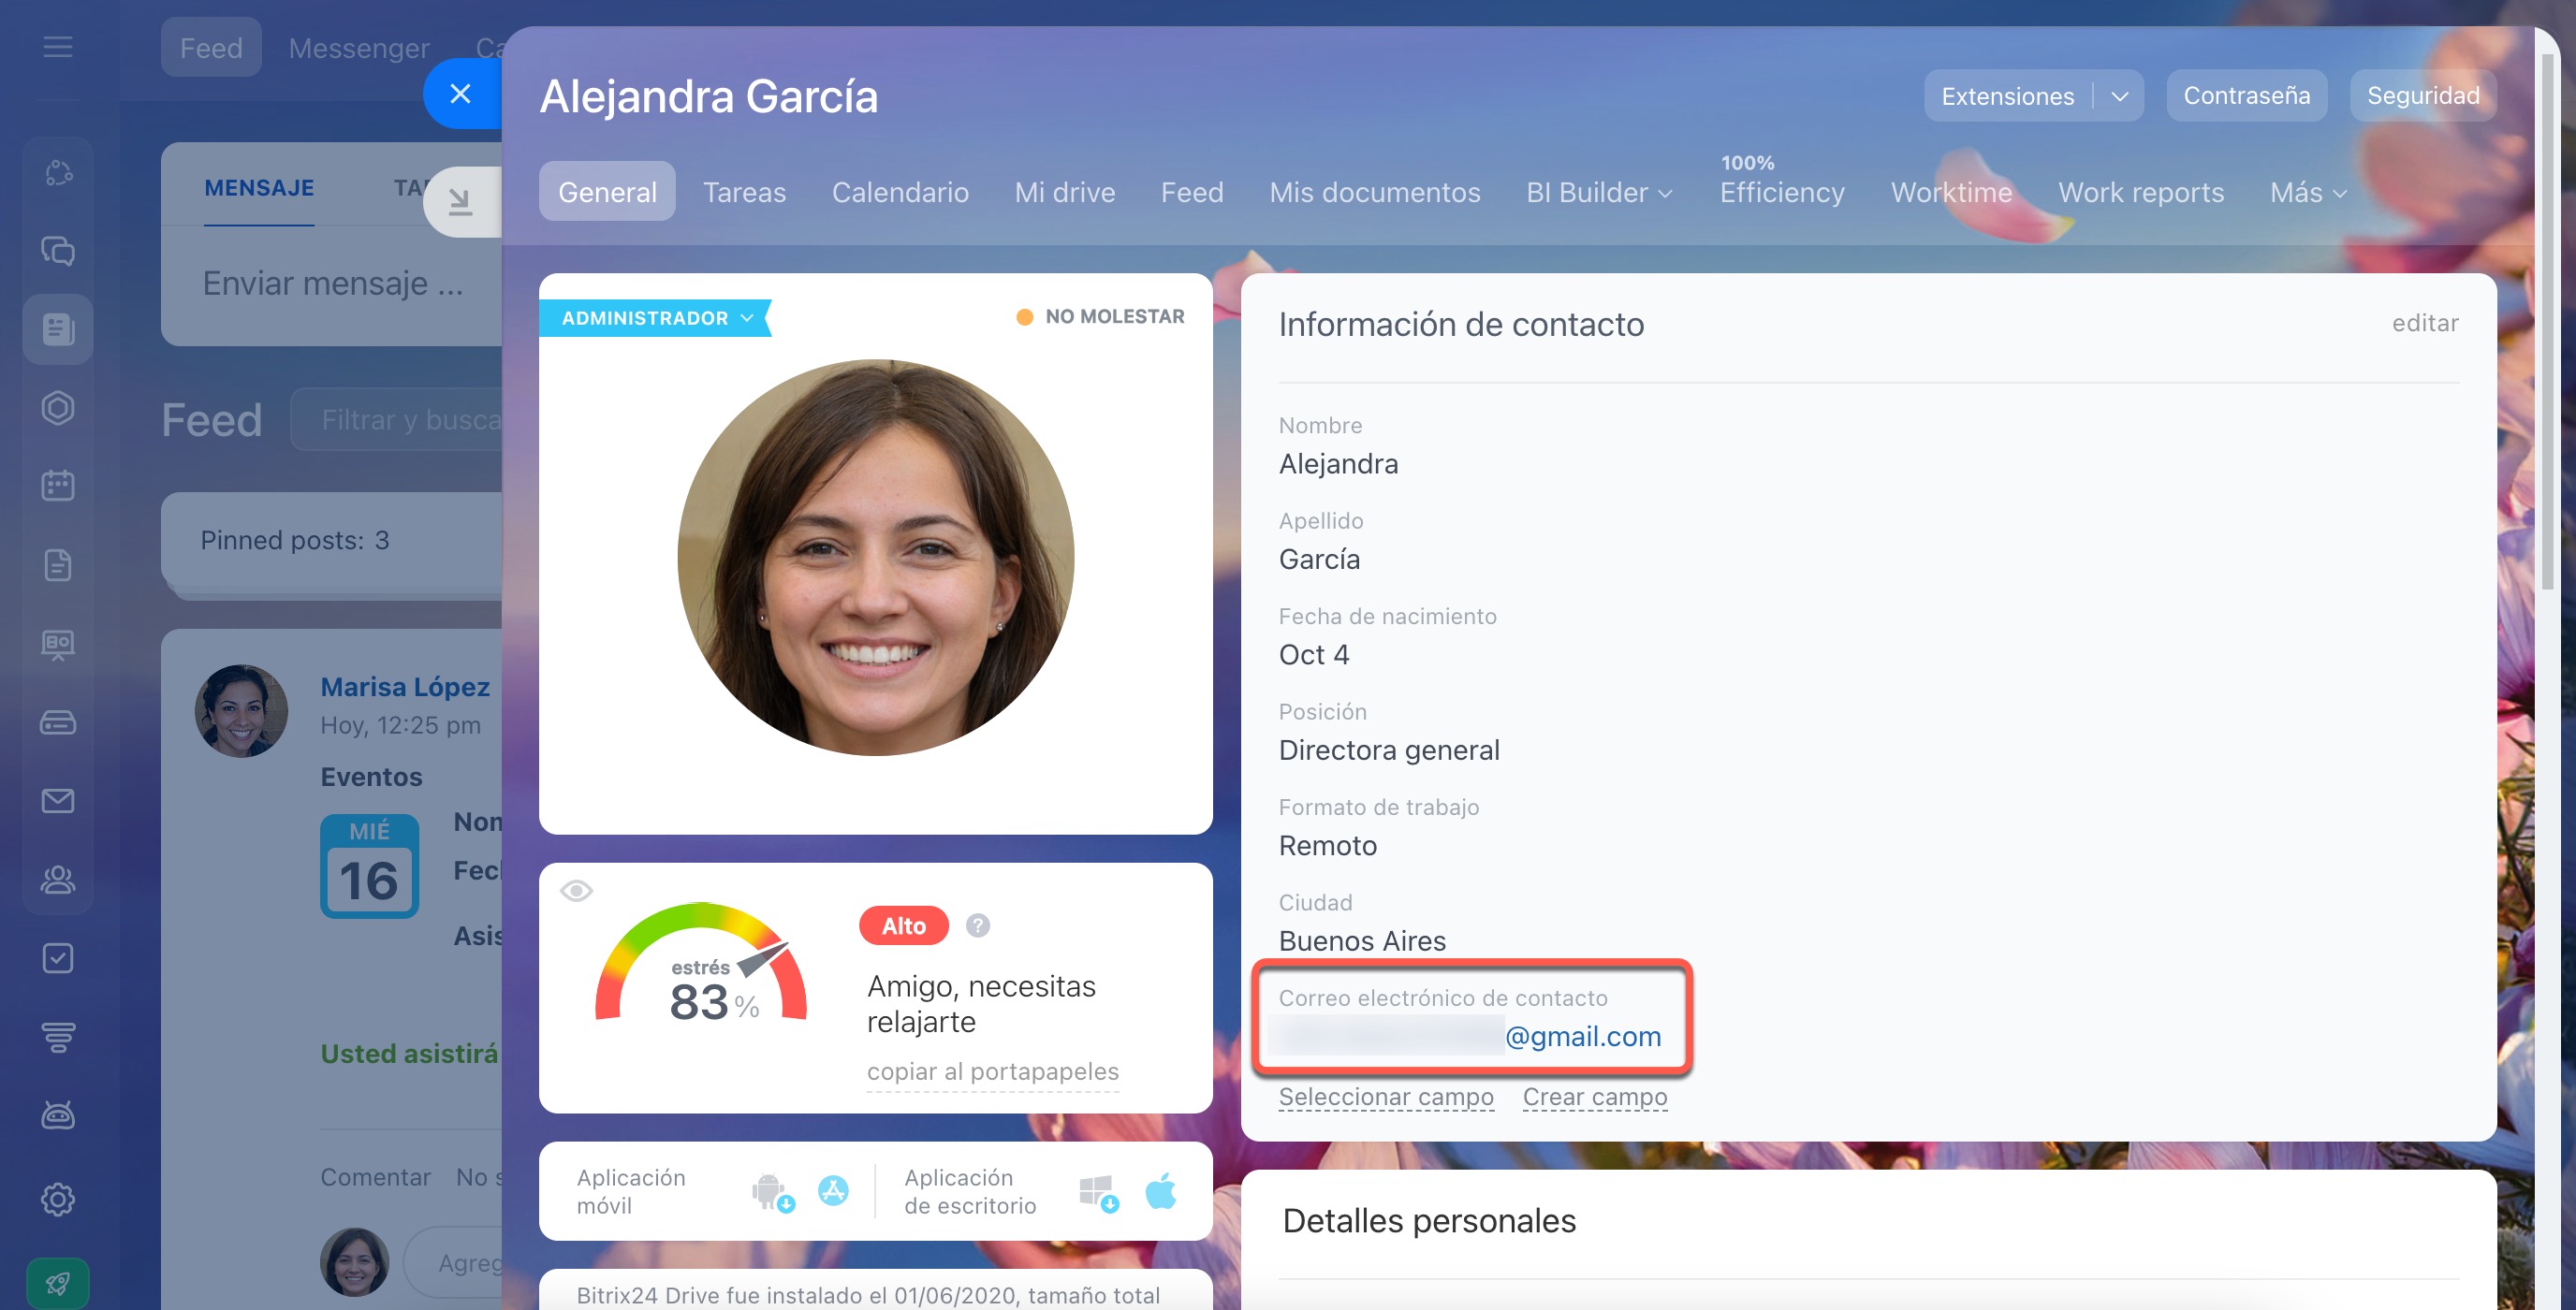This screenshot has height=1310, width=2576.
Task: Open the robot automation icon in sidebar
Action: tap(58, 1115)
